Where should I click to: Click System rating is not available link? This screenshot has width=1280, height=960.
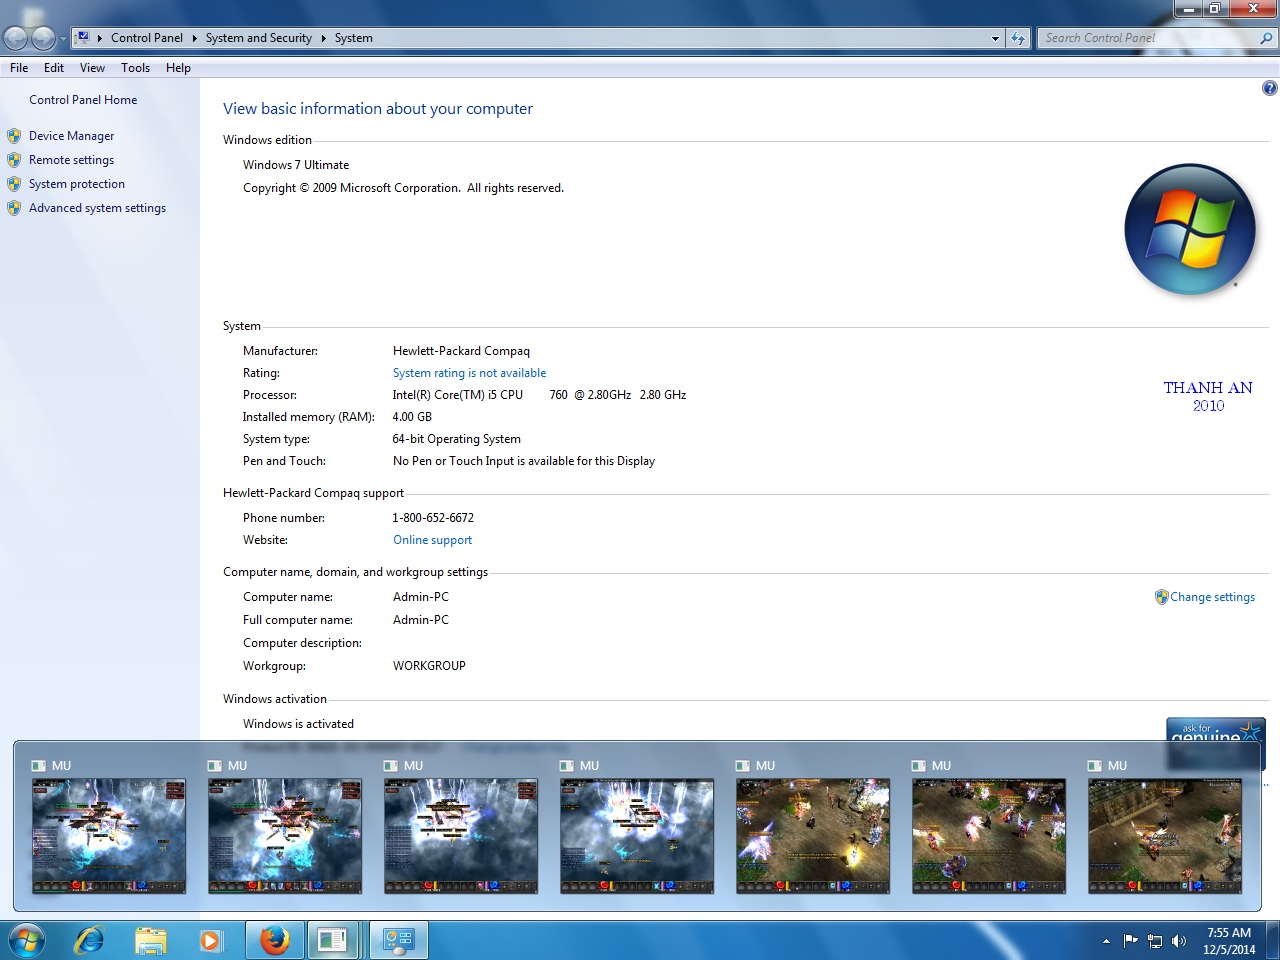[x=469, y=373]
